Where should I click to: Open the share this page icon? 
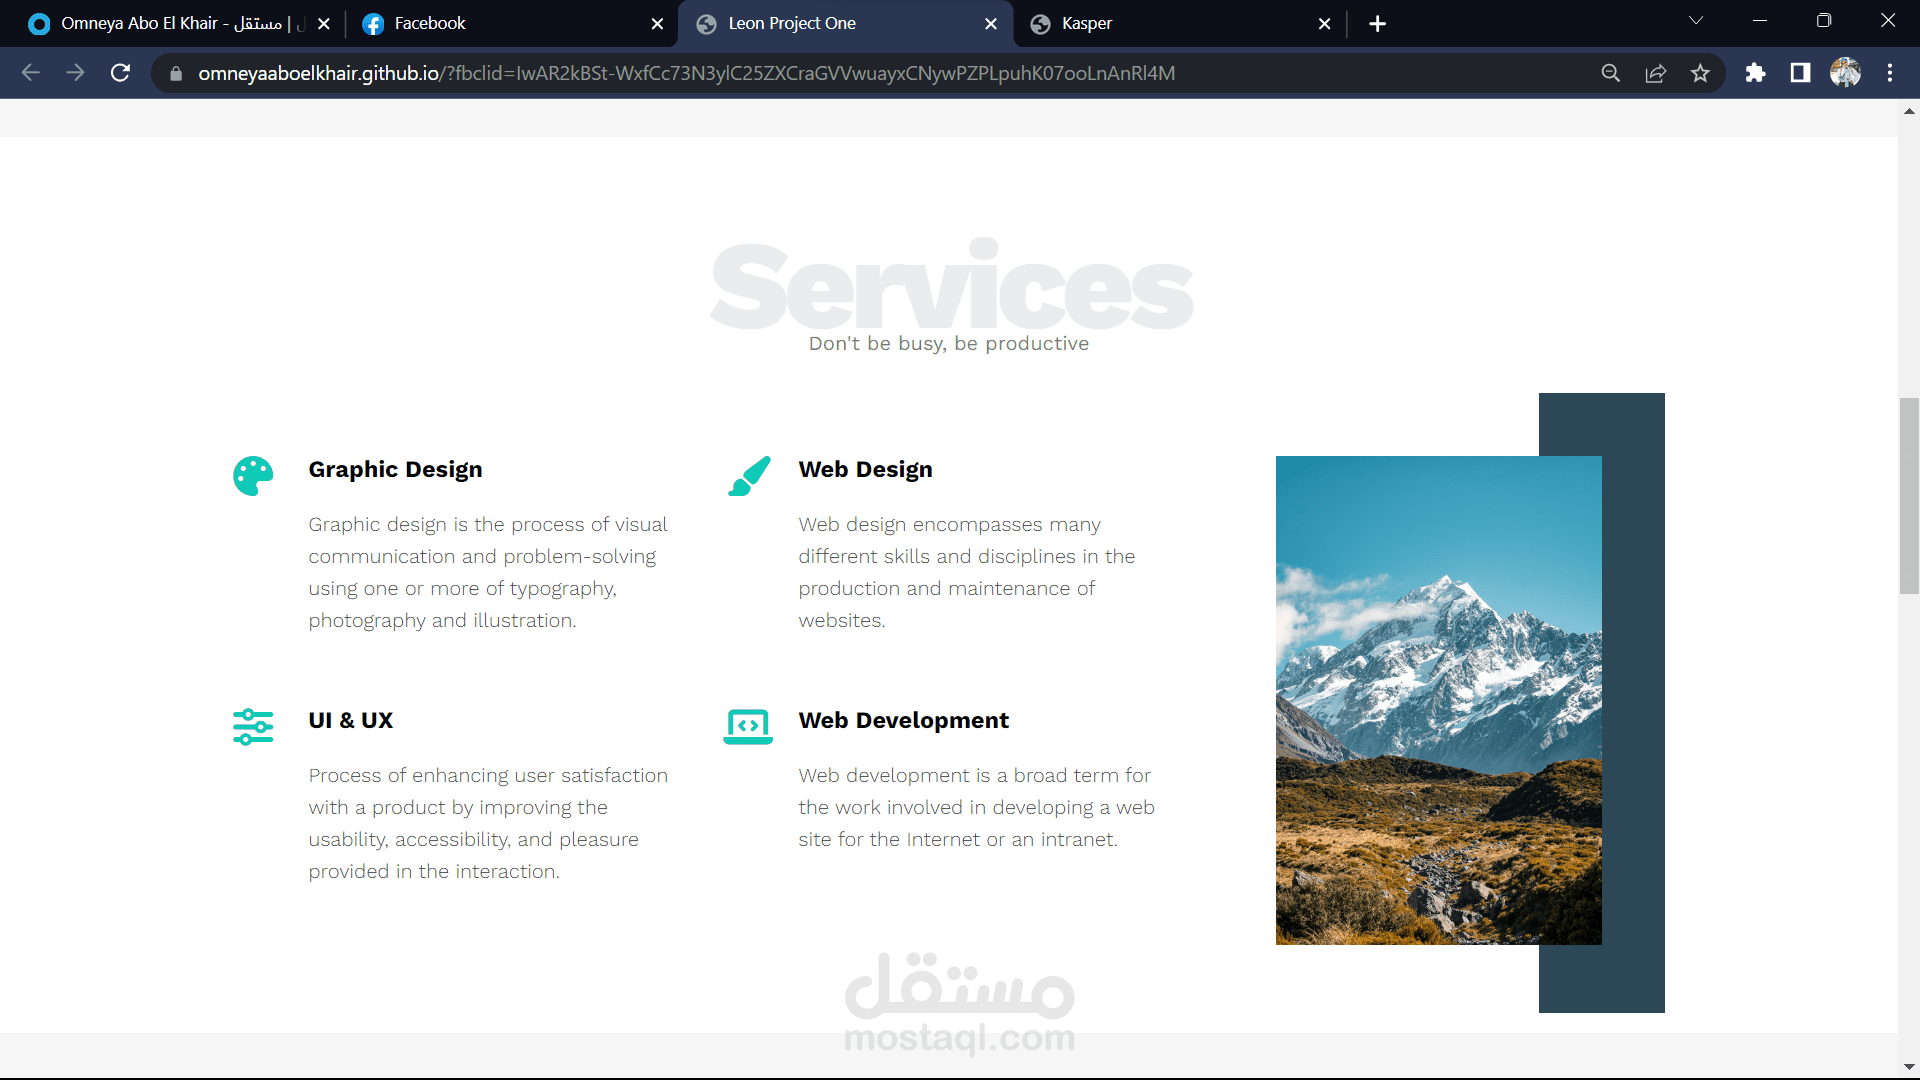(x=1655, y=73)
